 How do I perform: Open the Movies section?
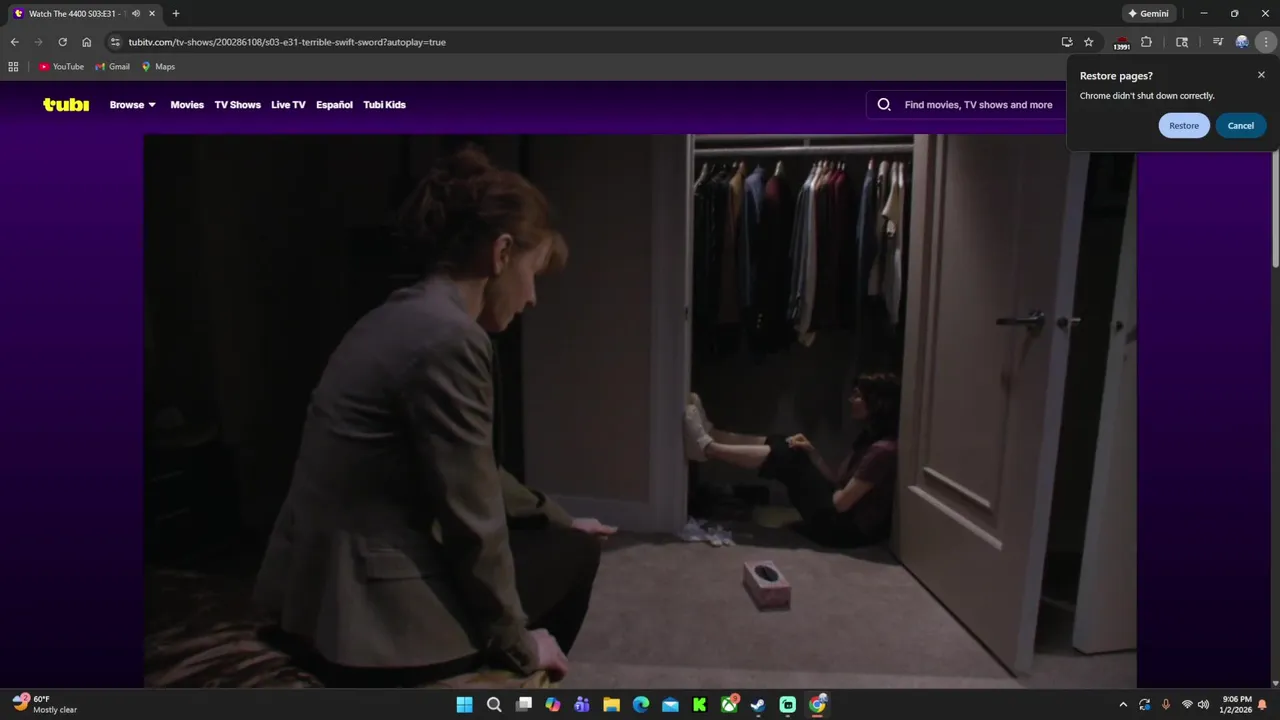click(x=187, y=105)
